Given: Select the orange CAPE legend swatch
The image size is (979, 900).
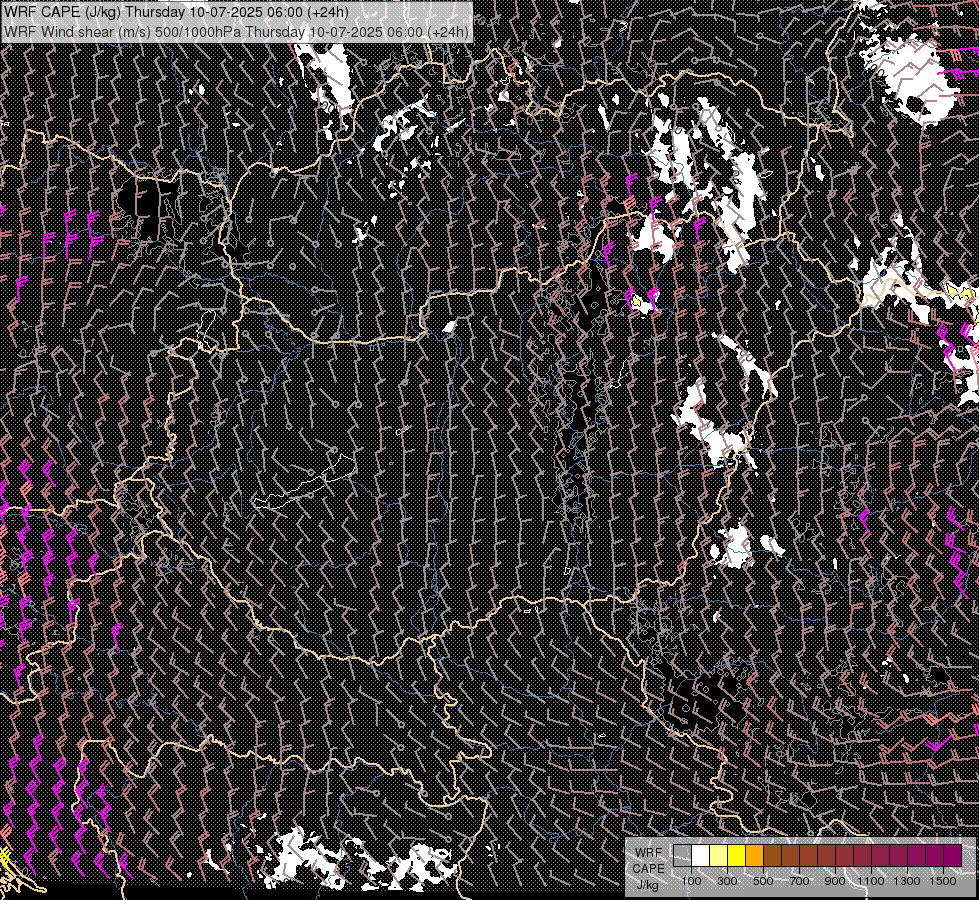Looking at the screenshot, I should click(754, 856).
